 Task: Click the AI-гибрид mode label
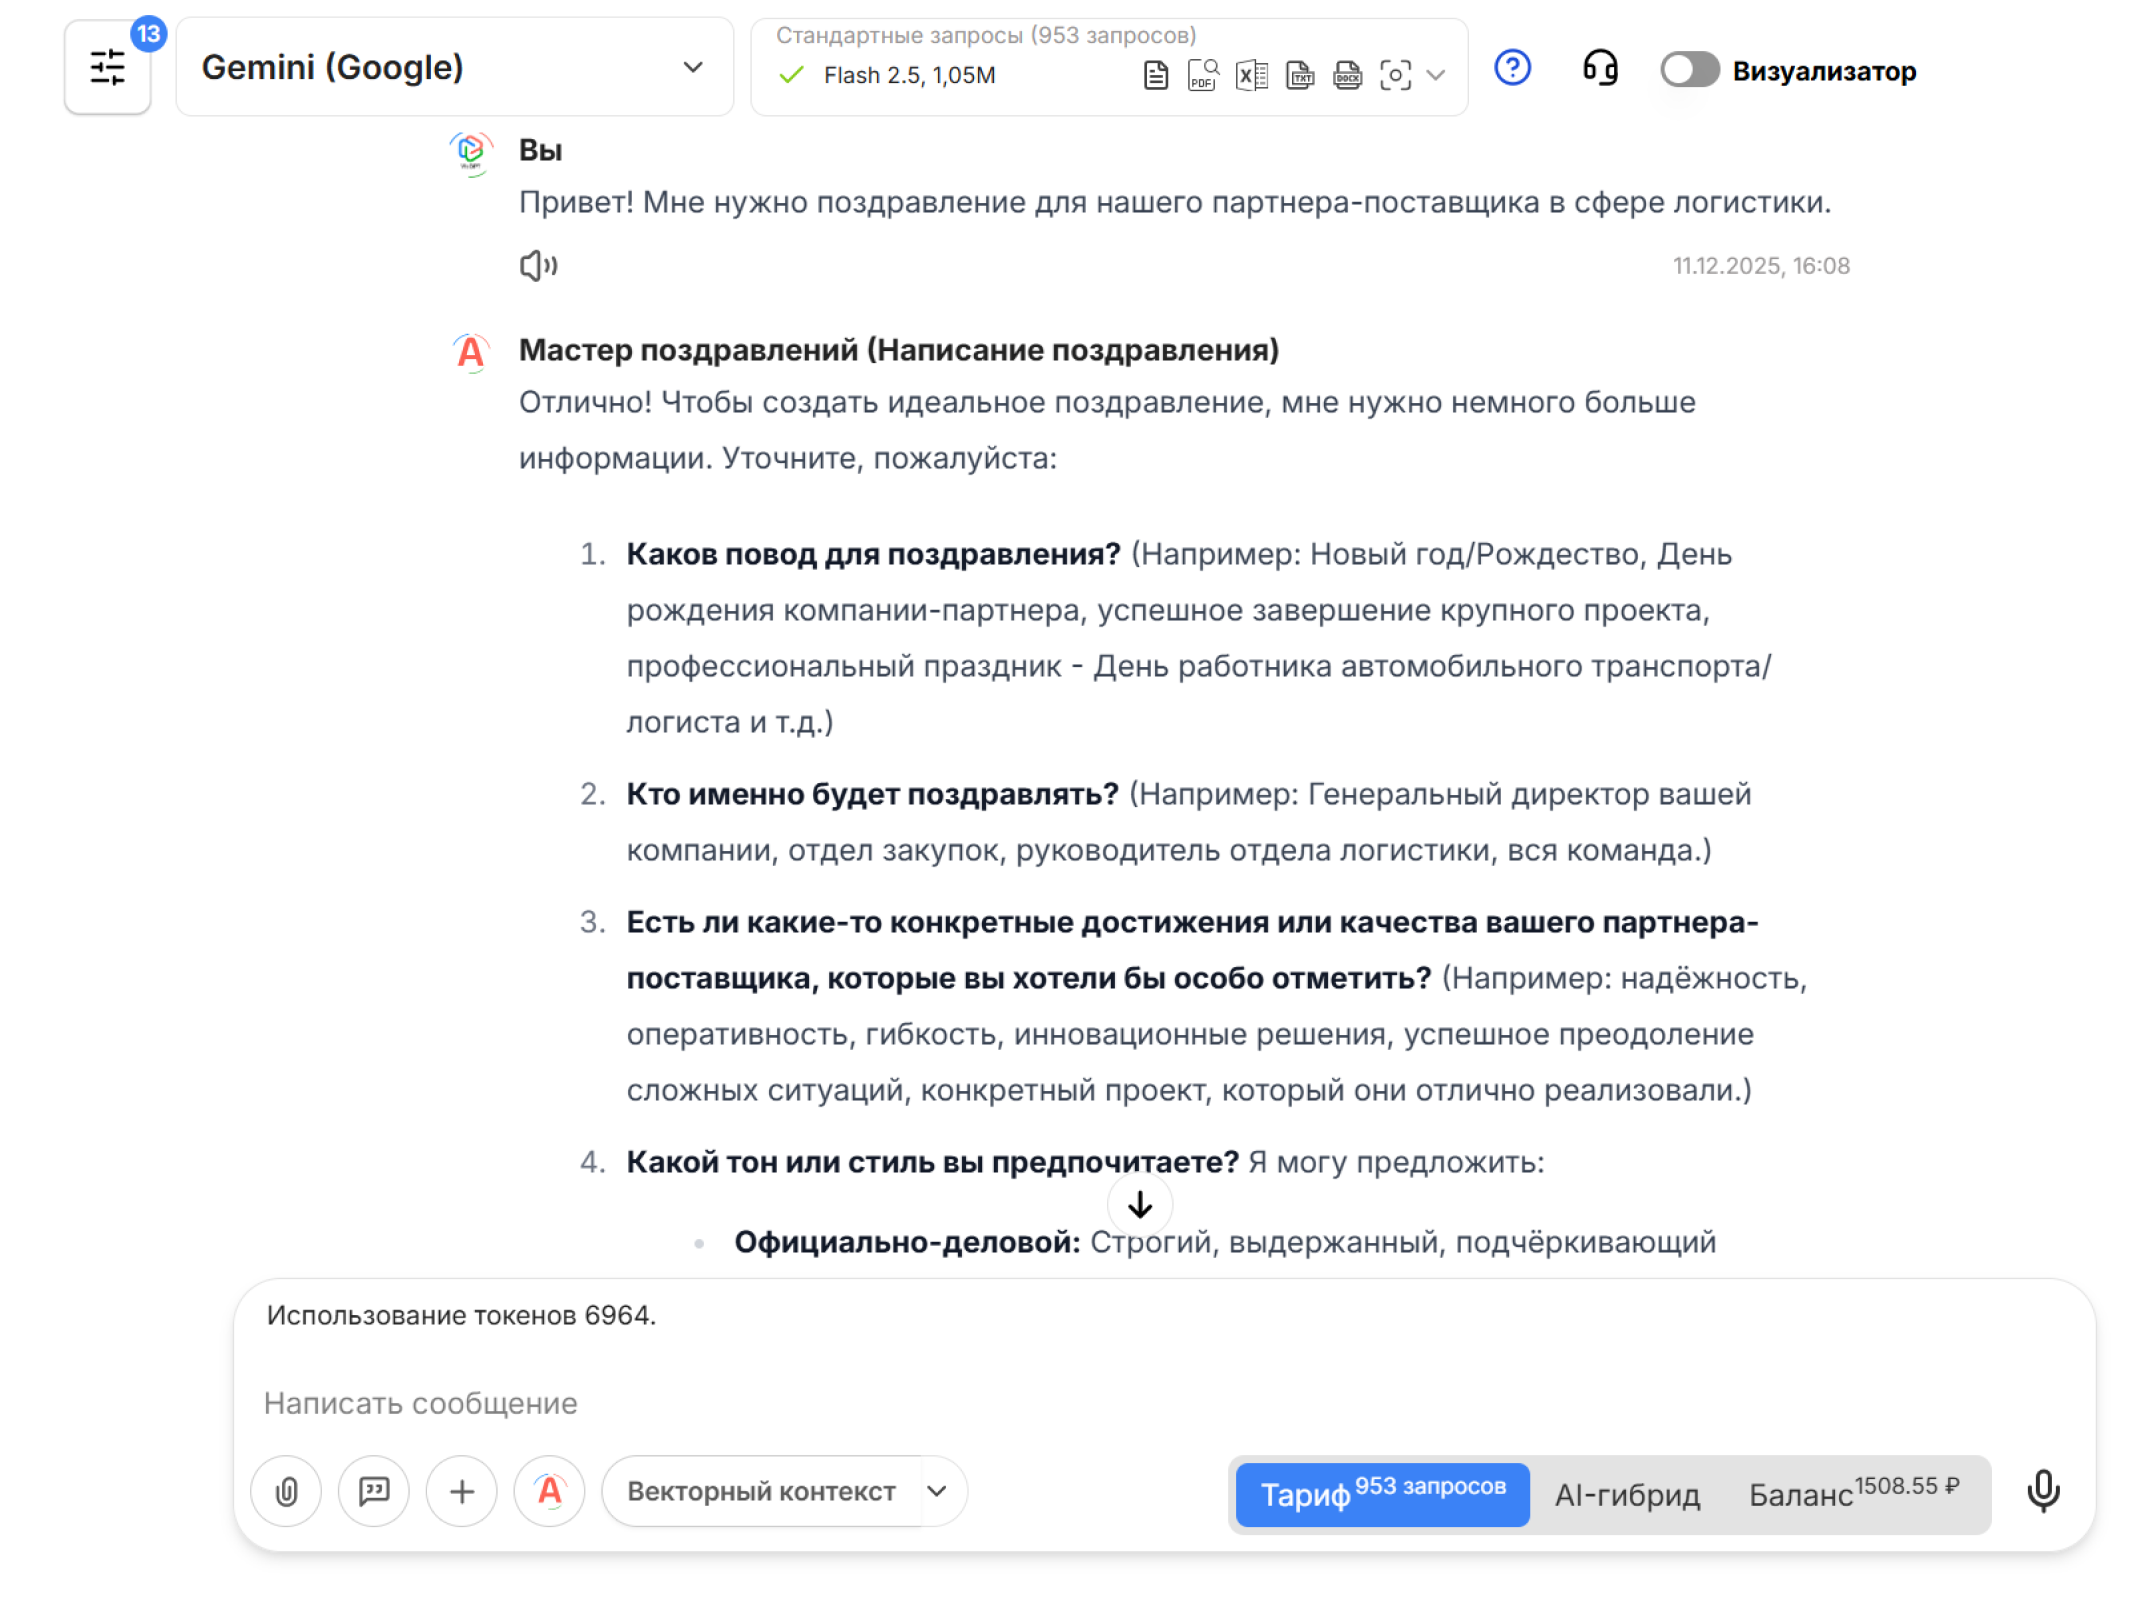click(x=1627, y=1494)
